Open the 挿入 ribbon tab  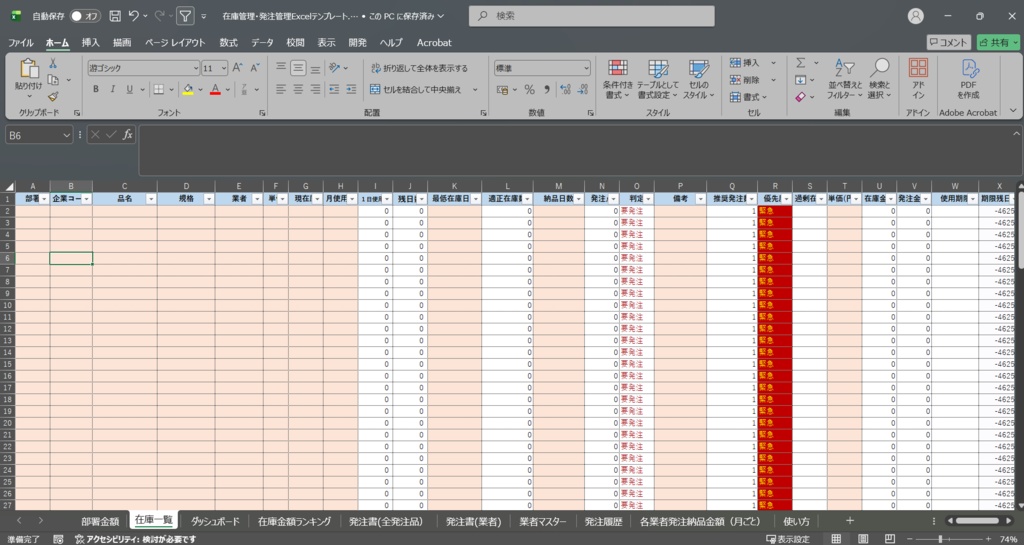tap(91, 42)
